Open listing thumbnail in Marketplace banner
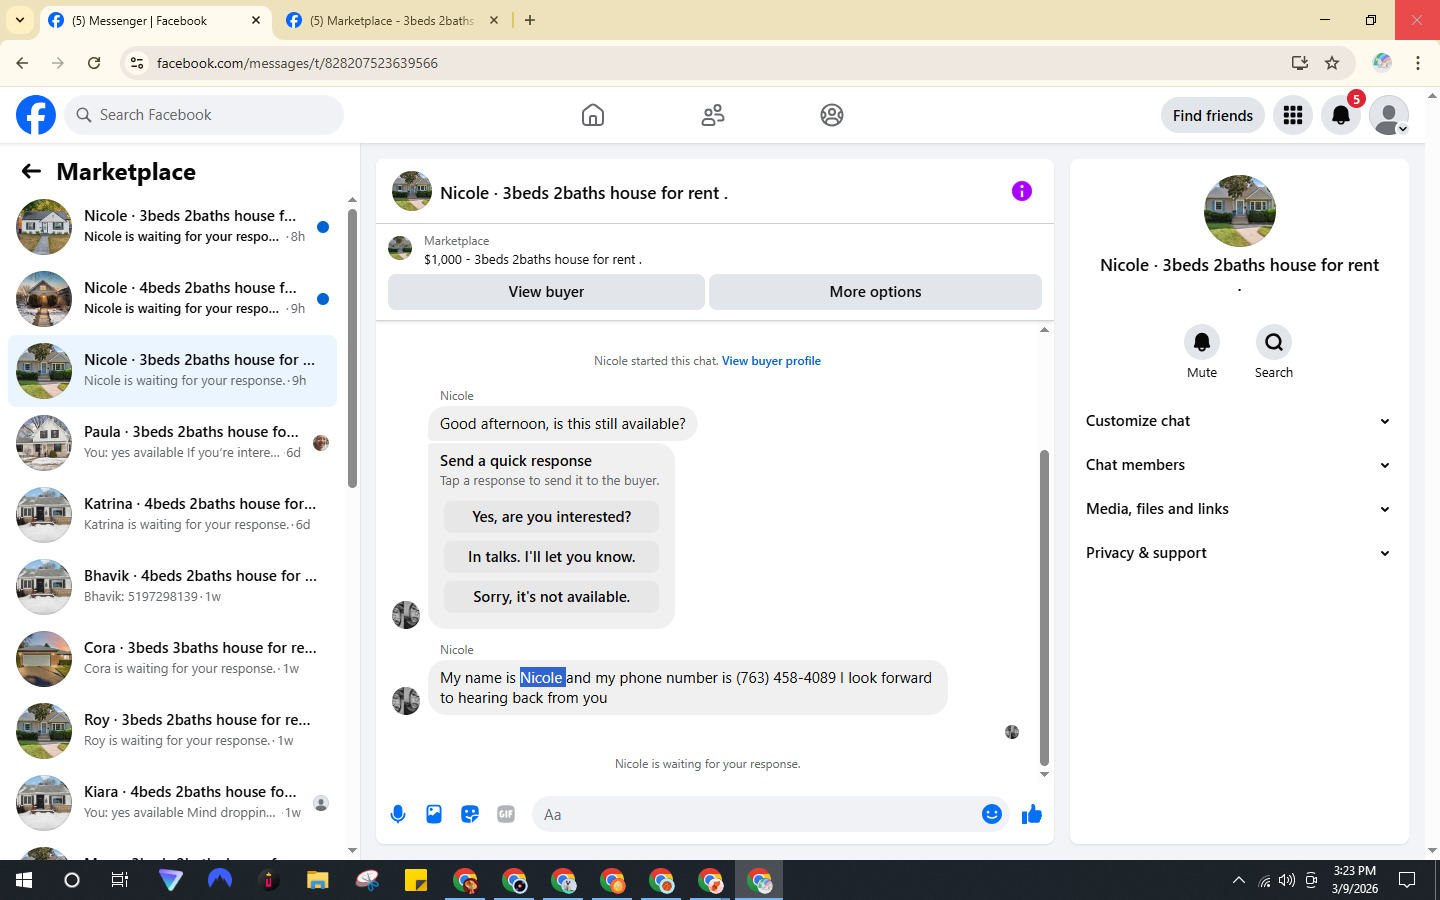 (x=400, y=248)
